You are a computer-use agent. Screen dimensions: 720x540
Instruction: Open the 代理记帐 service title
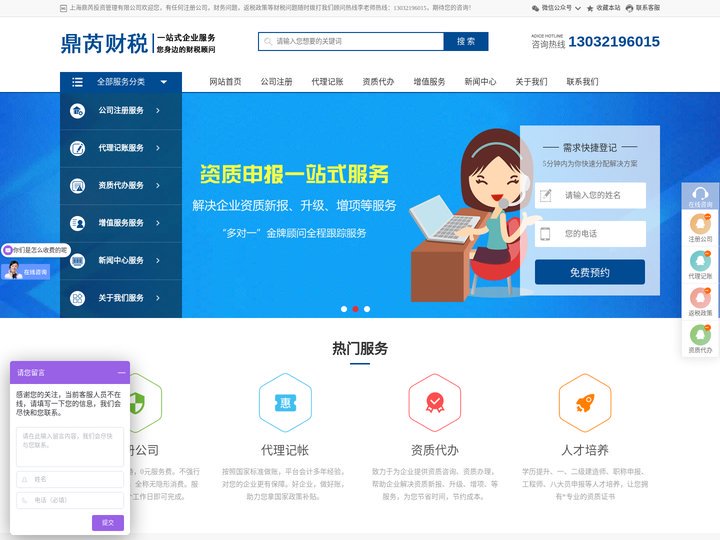[x=285, y=450]
